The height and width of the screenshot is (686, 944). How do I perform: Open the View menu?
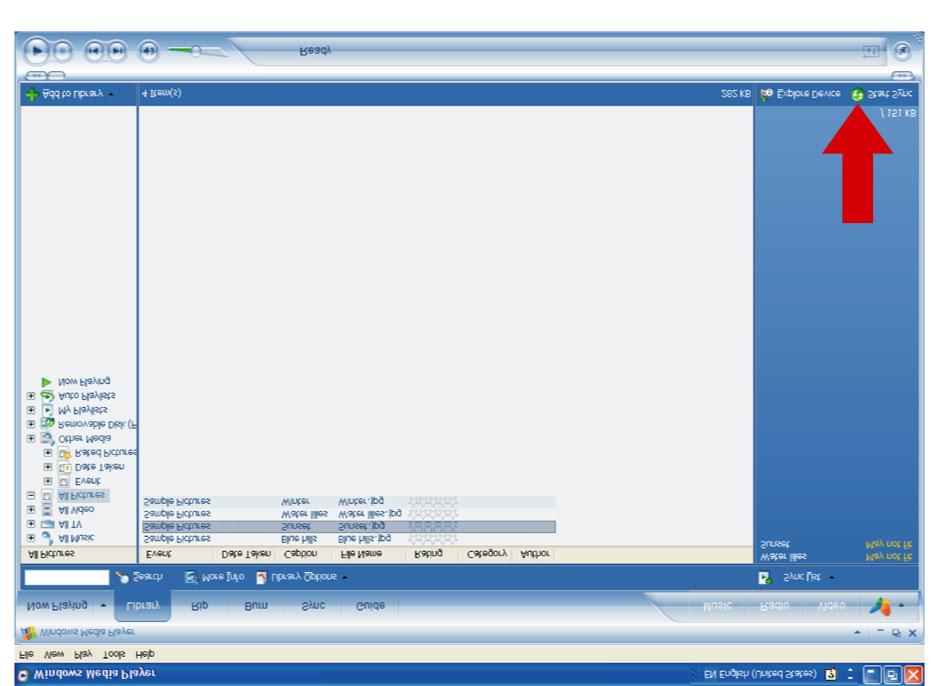(54, 654)
